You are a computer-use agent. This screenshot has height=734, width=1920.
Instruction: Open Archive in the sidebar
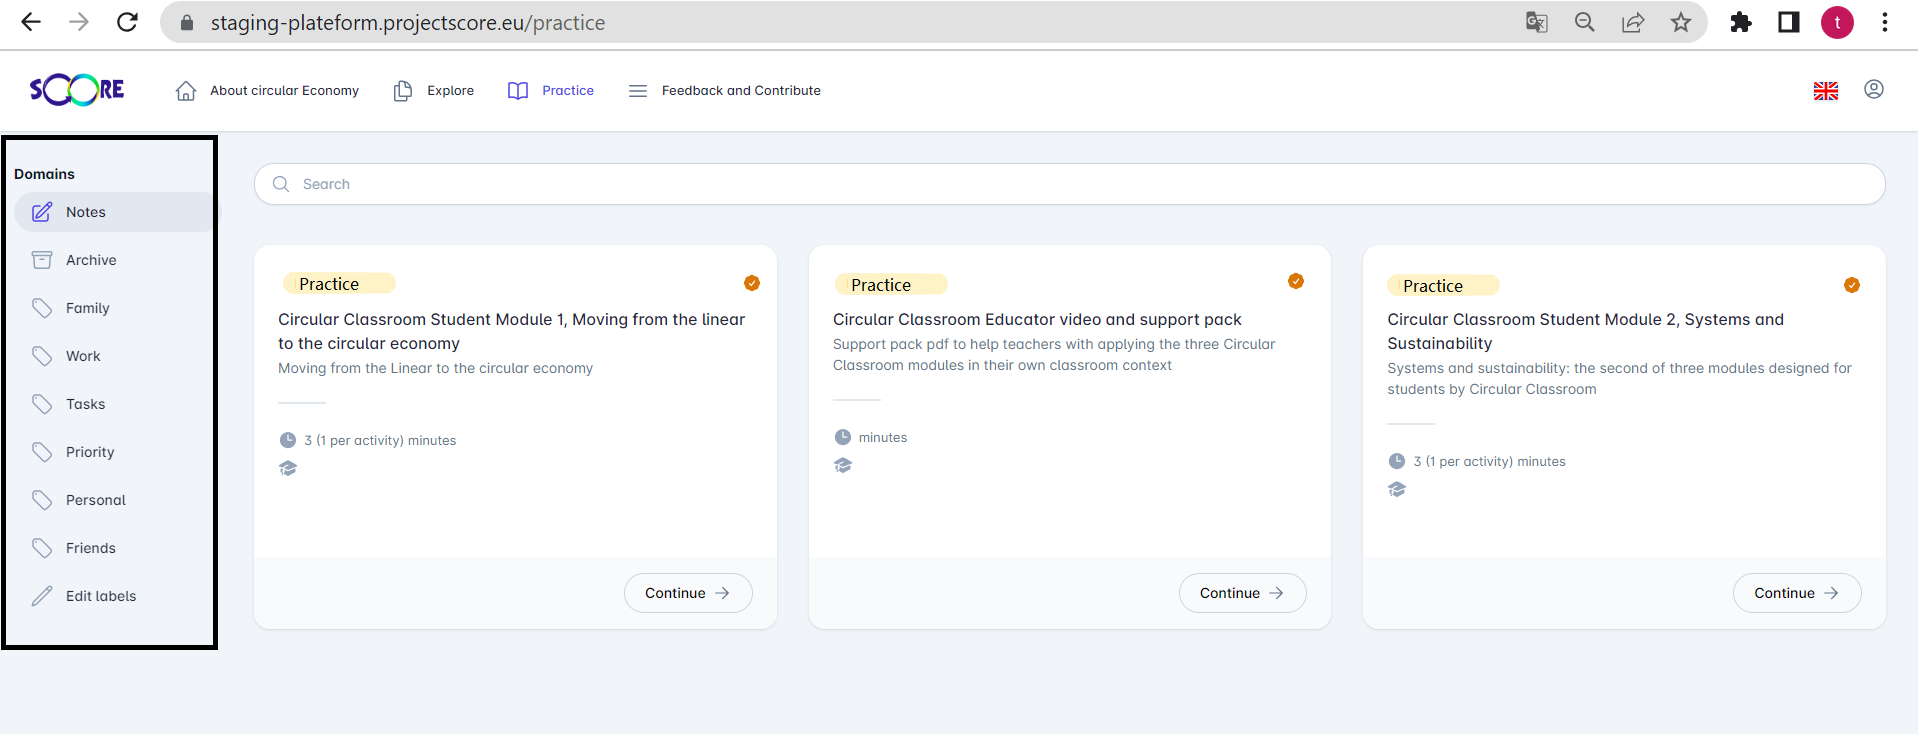tap(91, 260)
